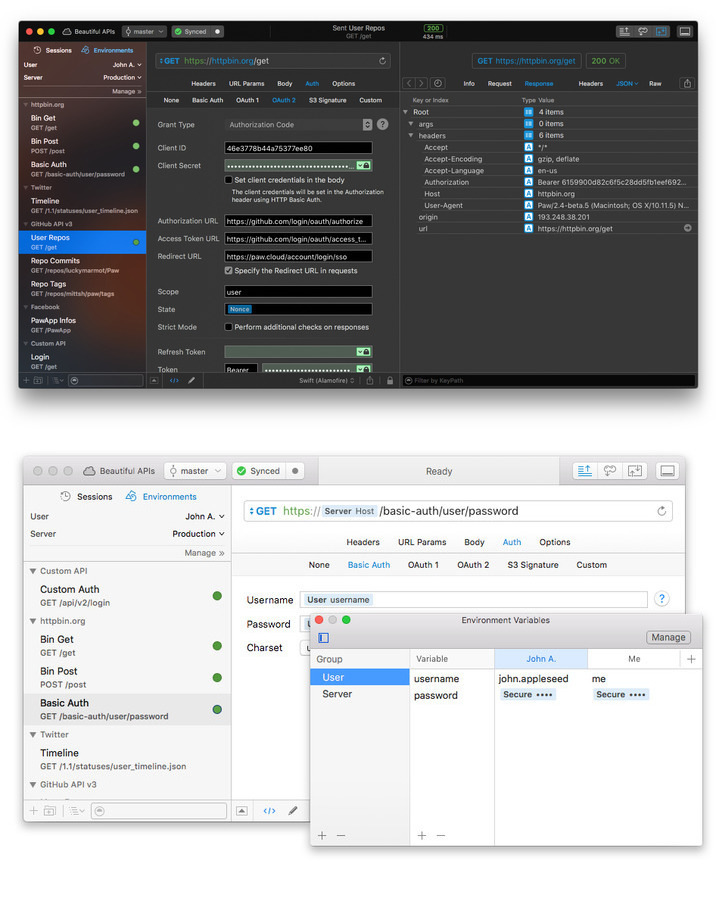Screen dimensions: 716x905
Task: Click the 200 OK status button
Action: (x=605, y=61)
